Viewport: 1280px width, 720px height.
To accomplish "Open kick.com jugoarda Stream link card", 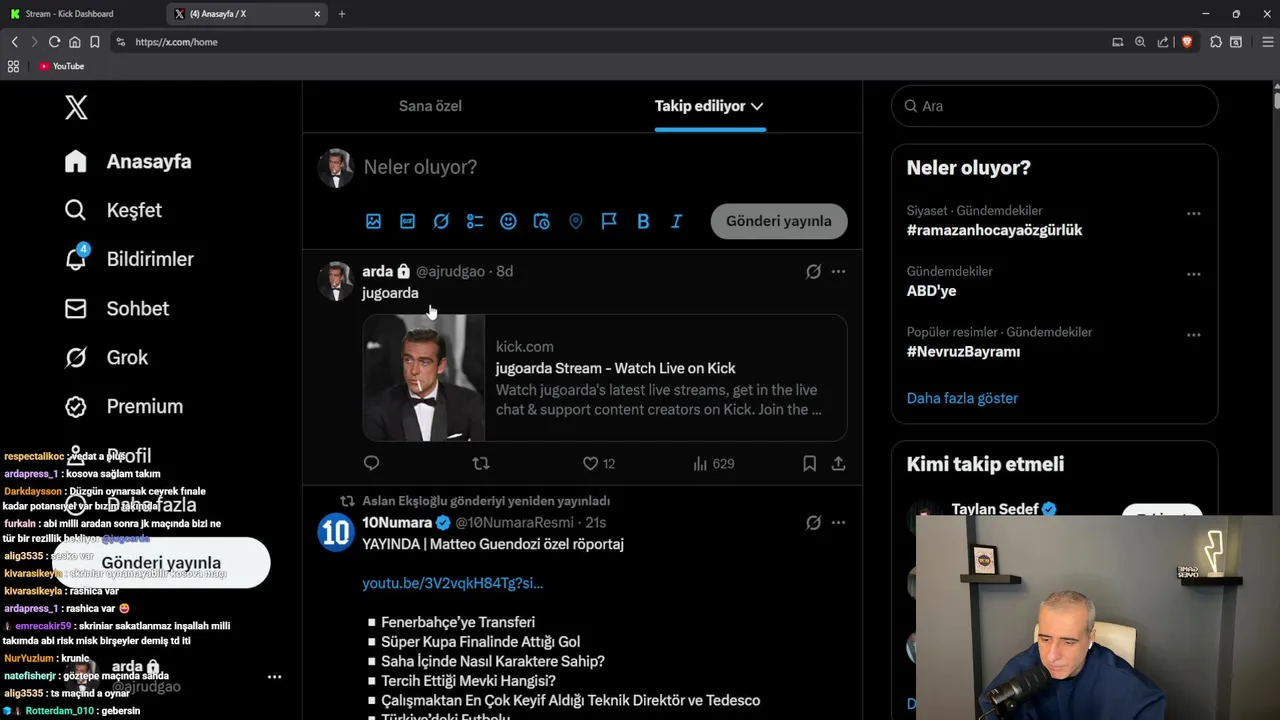I will point(605,378).
